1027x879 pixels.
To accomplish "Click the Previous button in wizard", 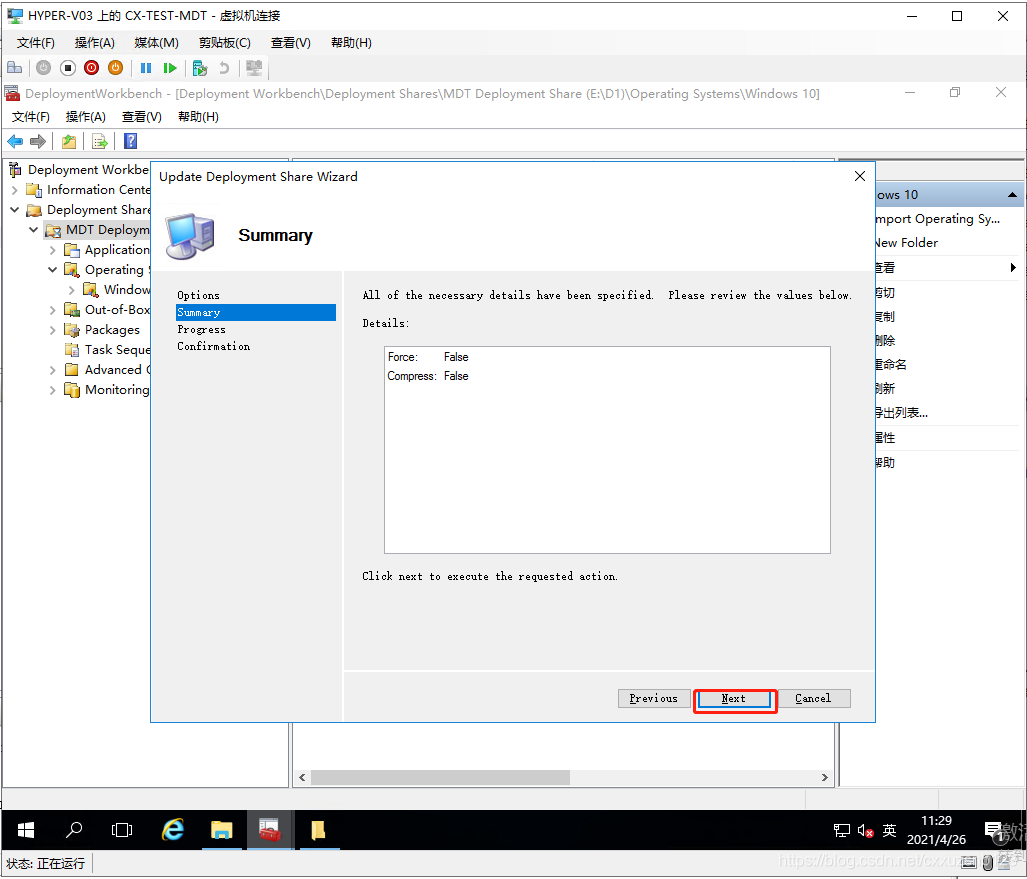I will point(654,699).
